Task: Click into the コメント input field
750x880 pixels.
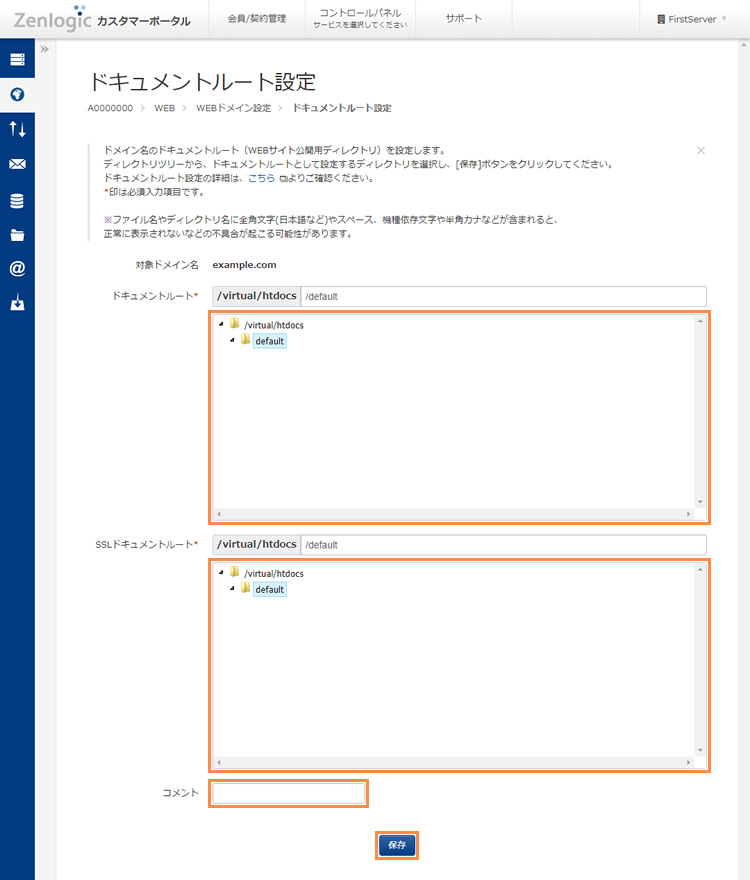Action: tap(289, 794)
